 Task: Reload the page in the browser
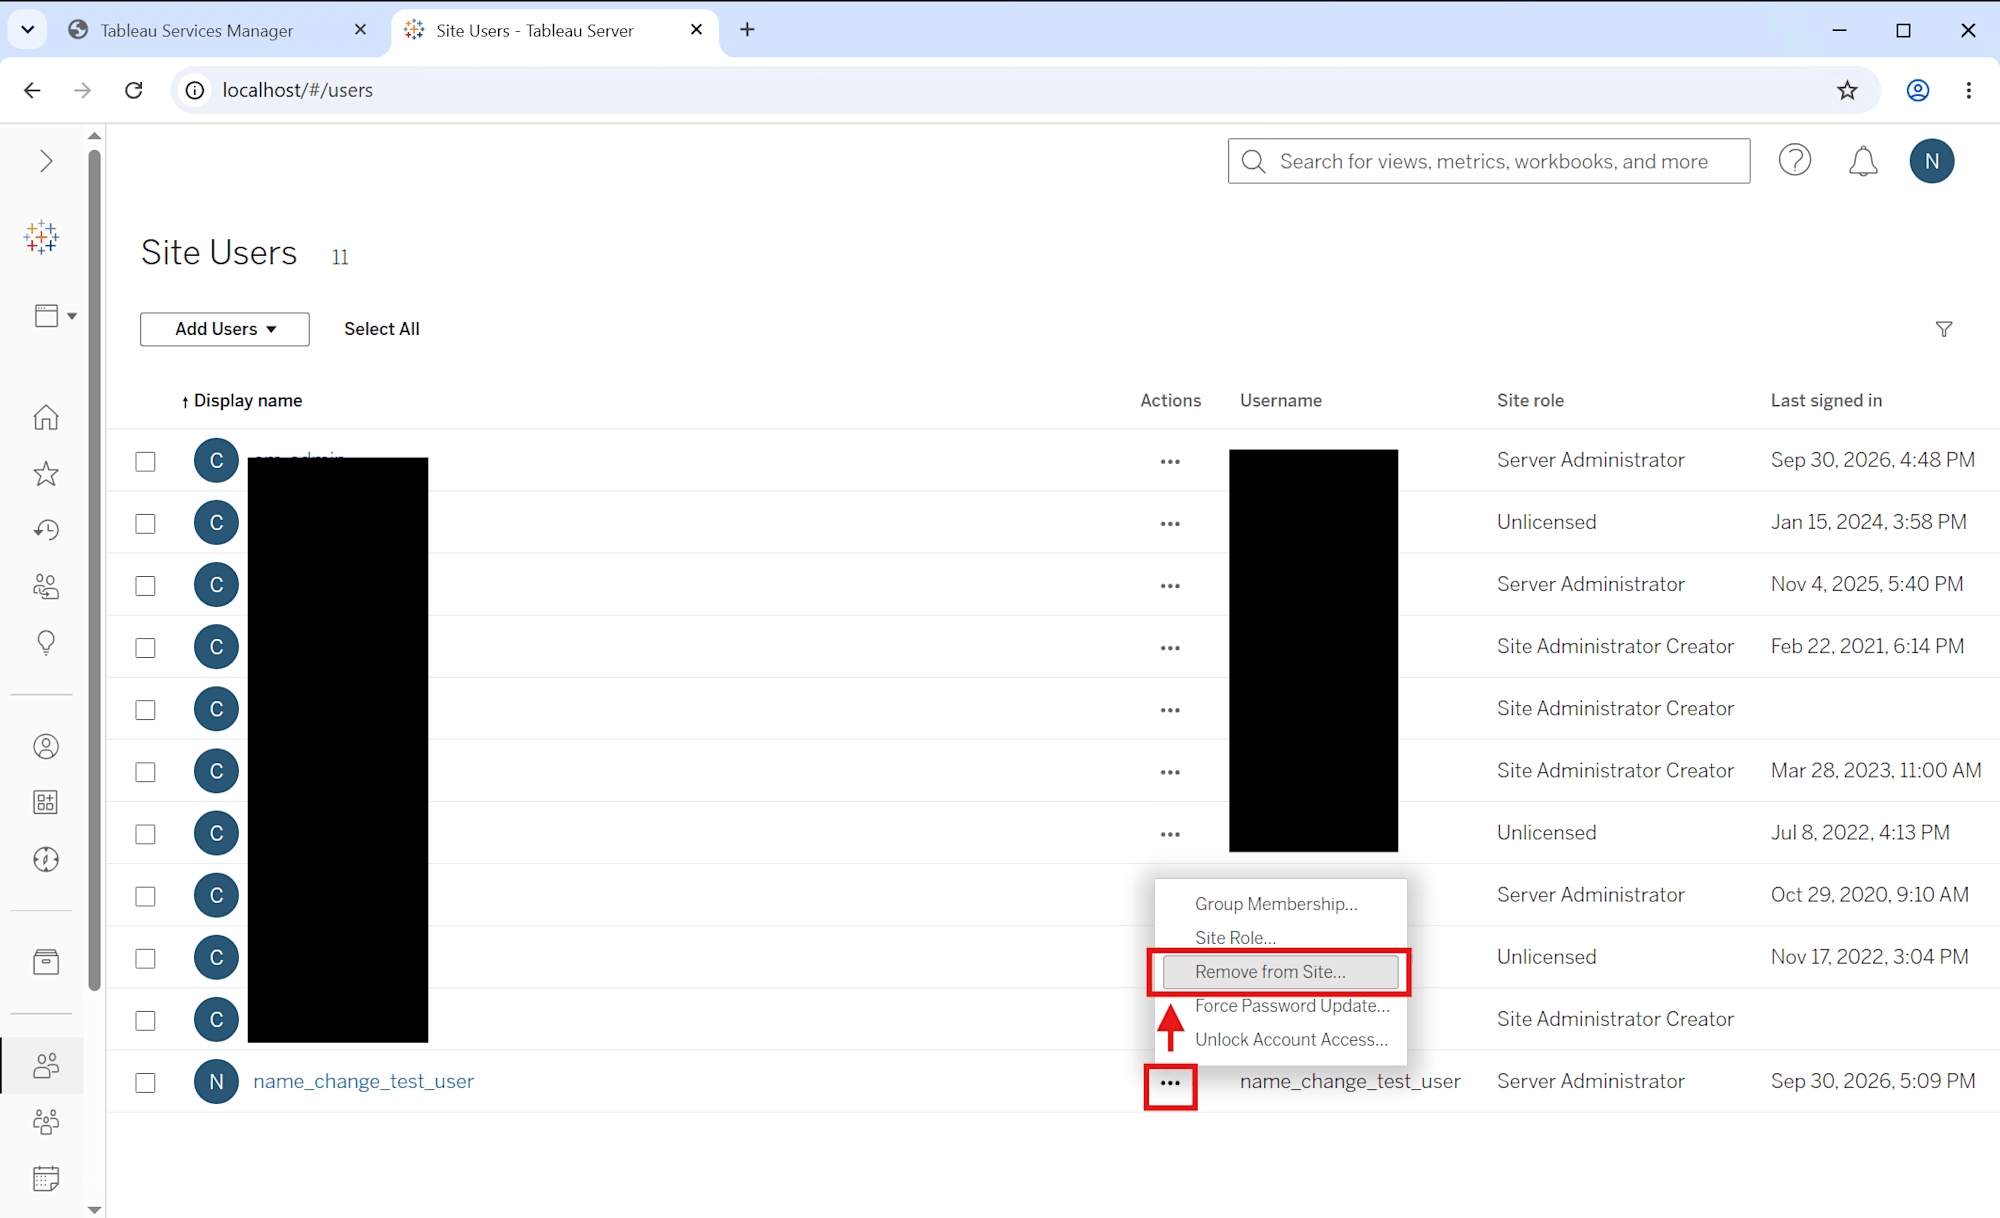point(134,90)
